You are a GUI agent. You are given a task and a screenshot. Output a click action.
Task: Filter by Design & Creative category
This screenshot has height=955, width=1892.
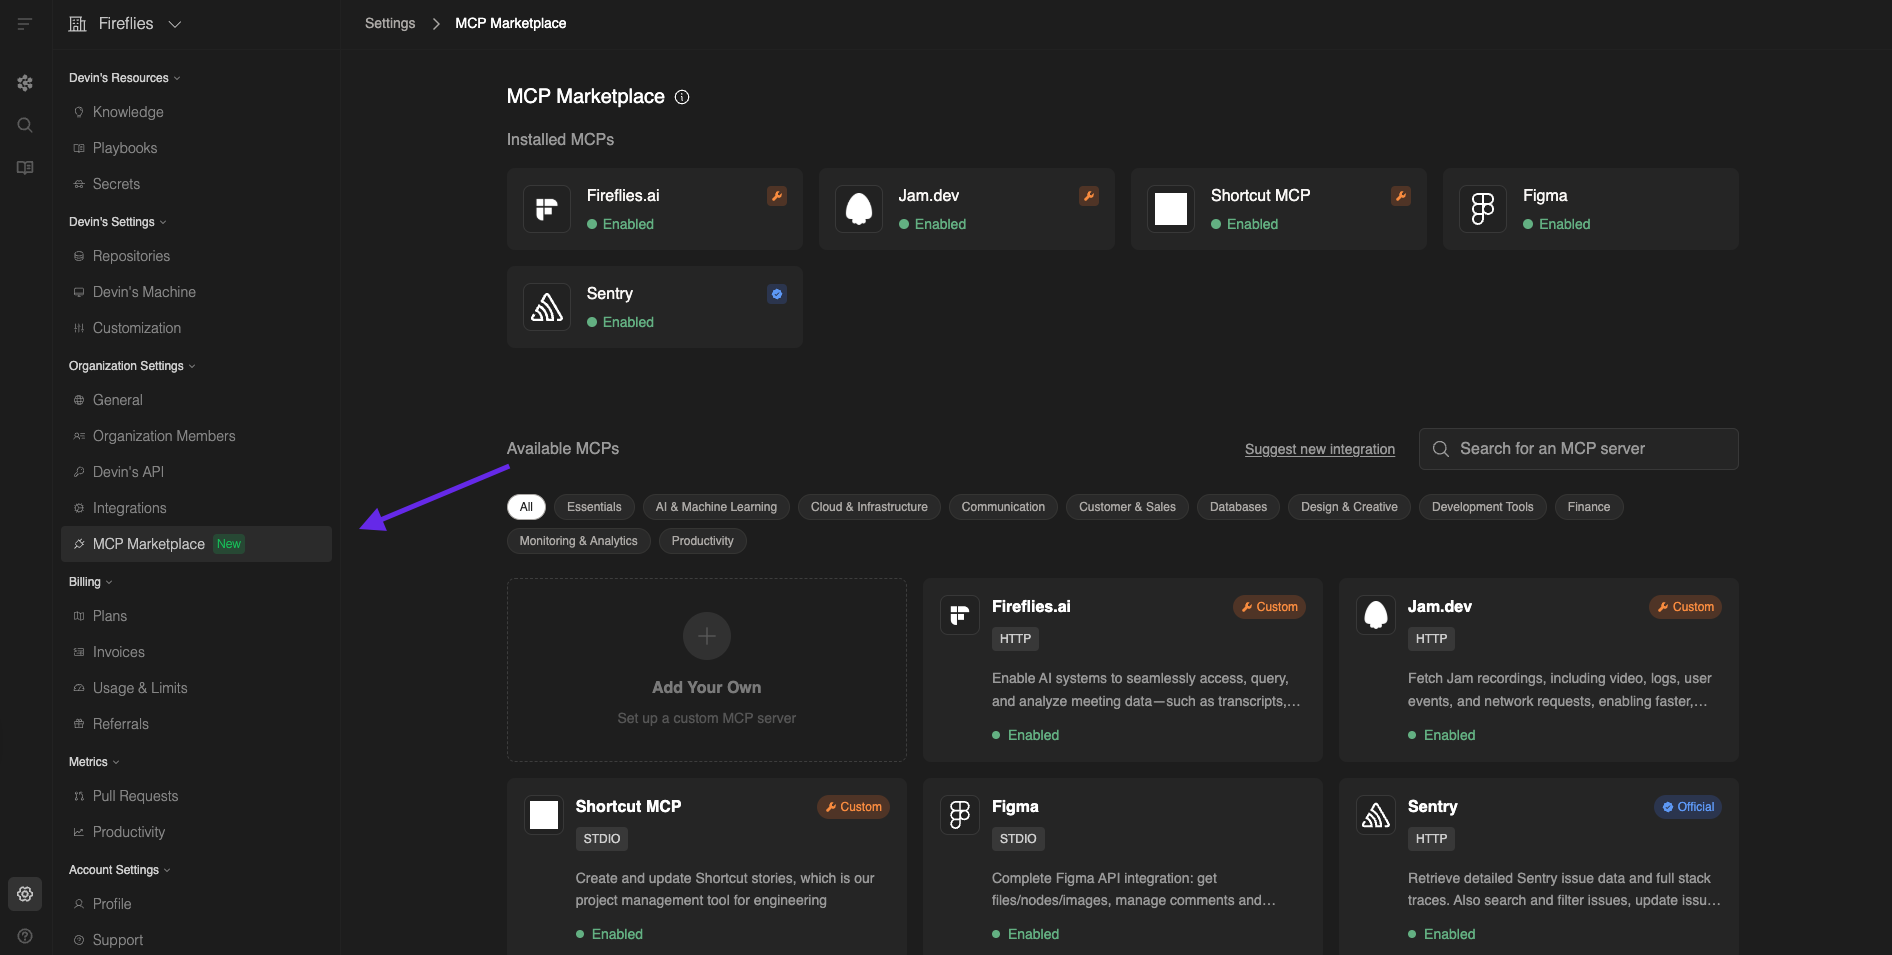tap(1349, 507)
